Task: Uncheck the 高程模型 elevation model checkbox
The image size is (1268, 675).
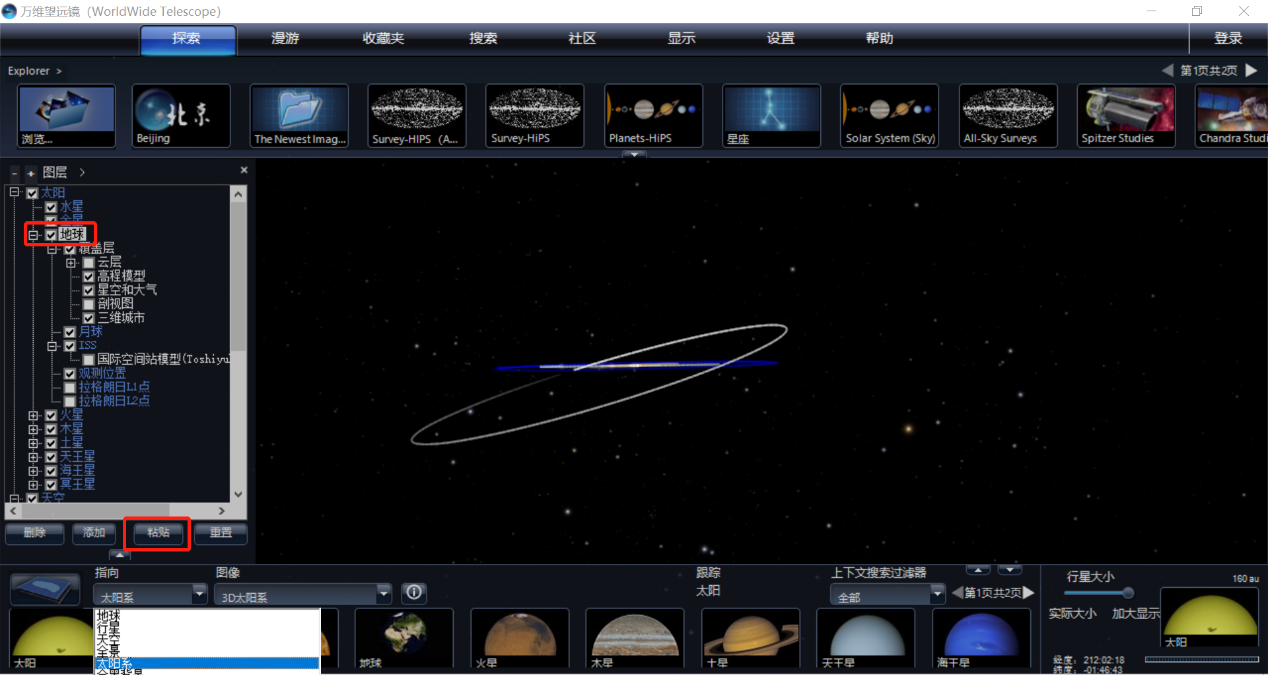Action: 89,276
